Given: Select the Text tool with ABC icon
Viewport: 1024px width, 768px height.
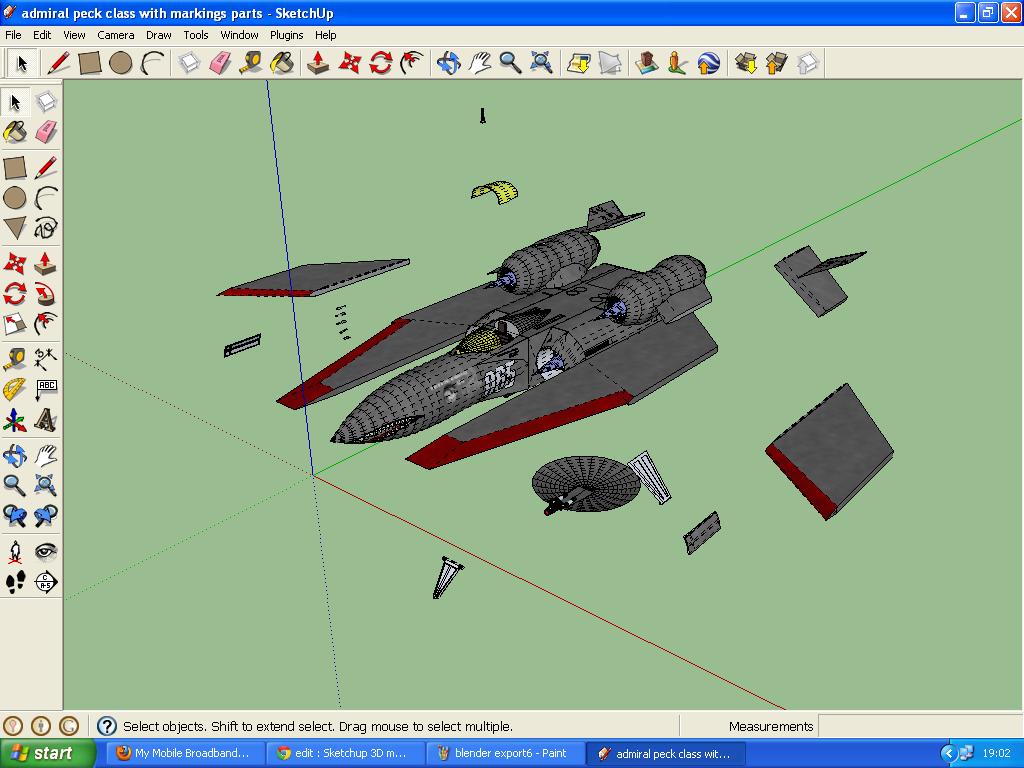Looking at the screenshot, I should 44,387.
